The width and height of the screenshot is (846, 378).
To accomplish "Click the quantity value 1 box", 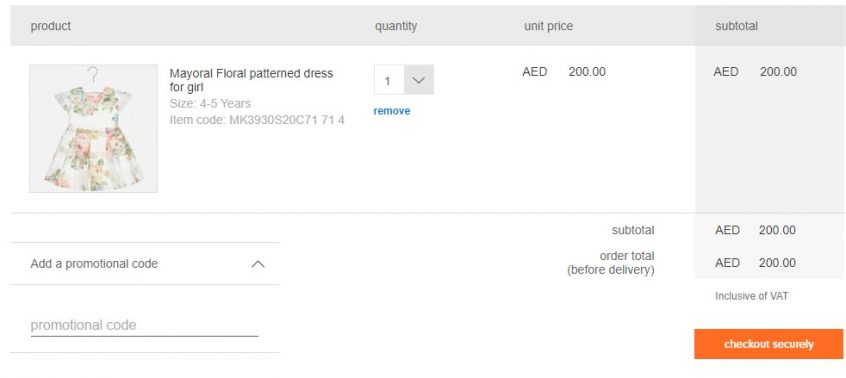I will pos(388,80).
